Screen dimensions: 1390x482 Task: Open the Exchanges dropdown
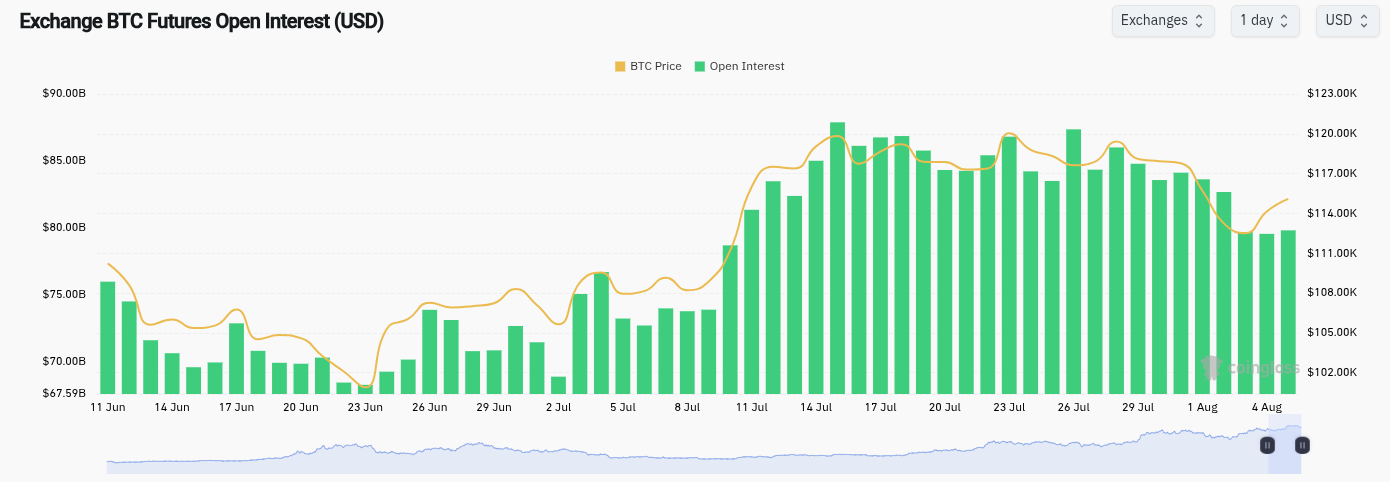click(x=1163, y=21)
